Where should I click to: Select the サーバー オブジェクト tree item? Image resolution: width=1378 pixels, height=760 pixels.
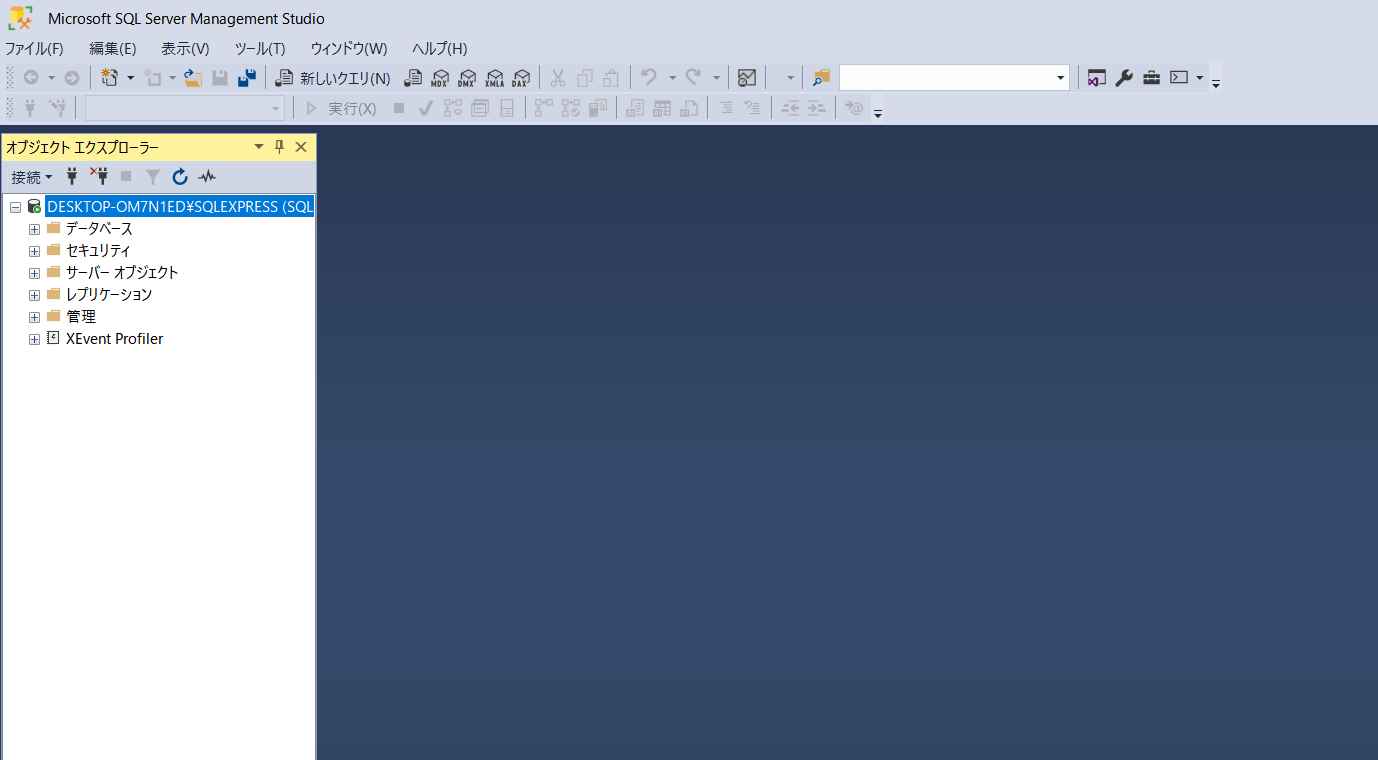[x=122, y=273]
